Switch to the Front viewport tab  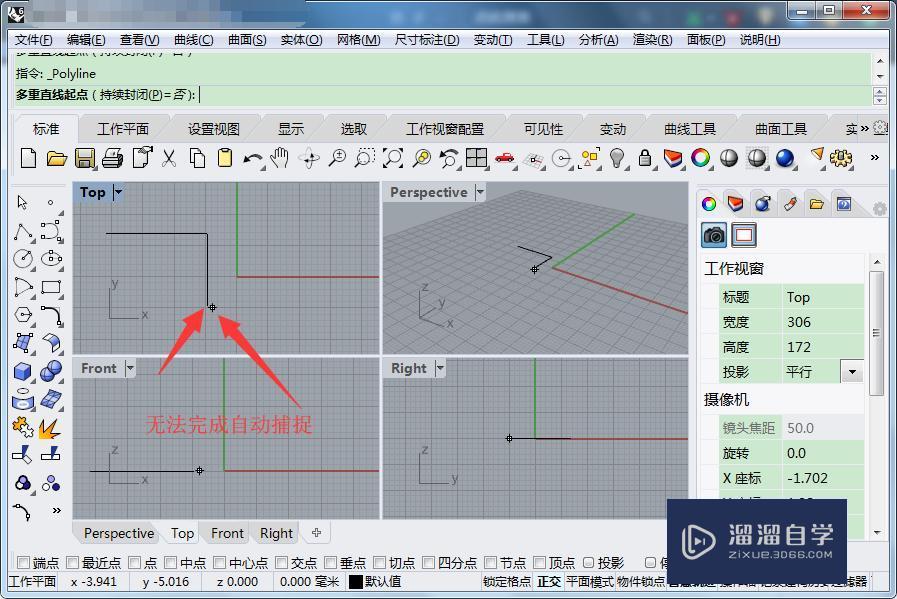coord(227,533)
